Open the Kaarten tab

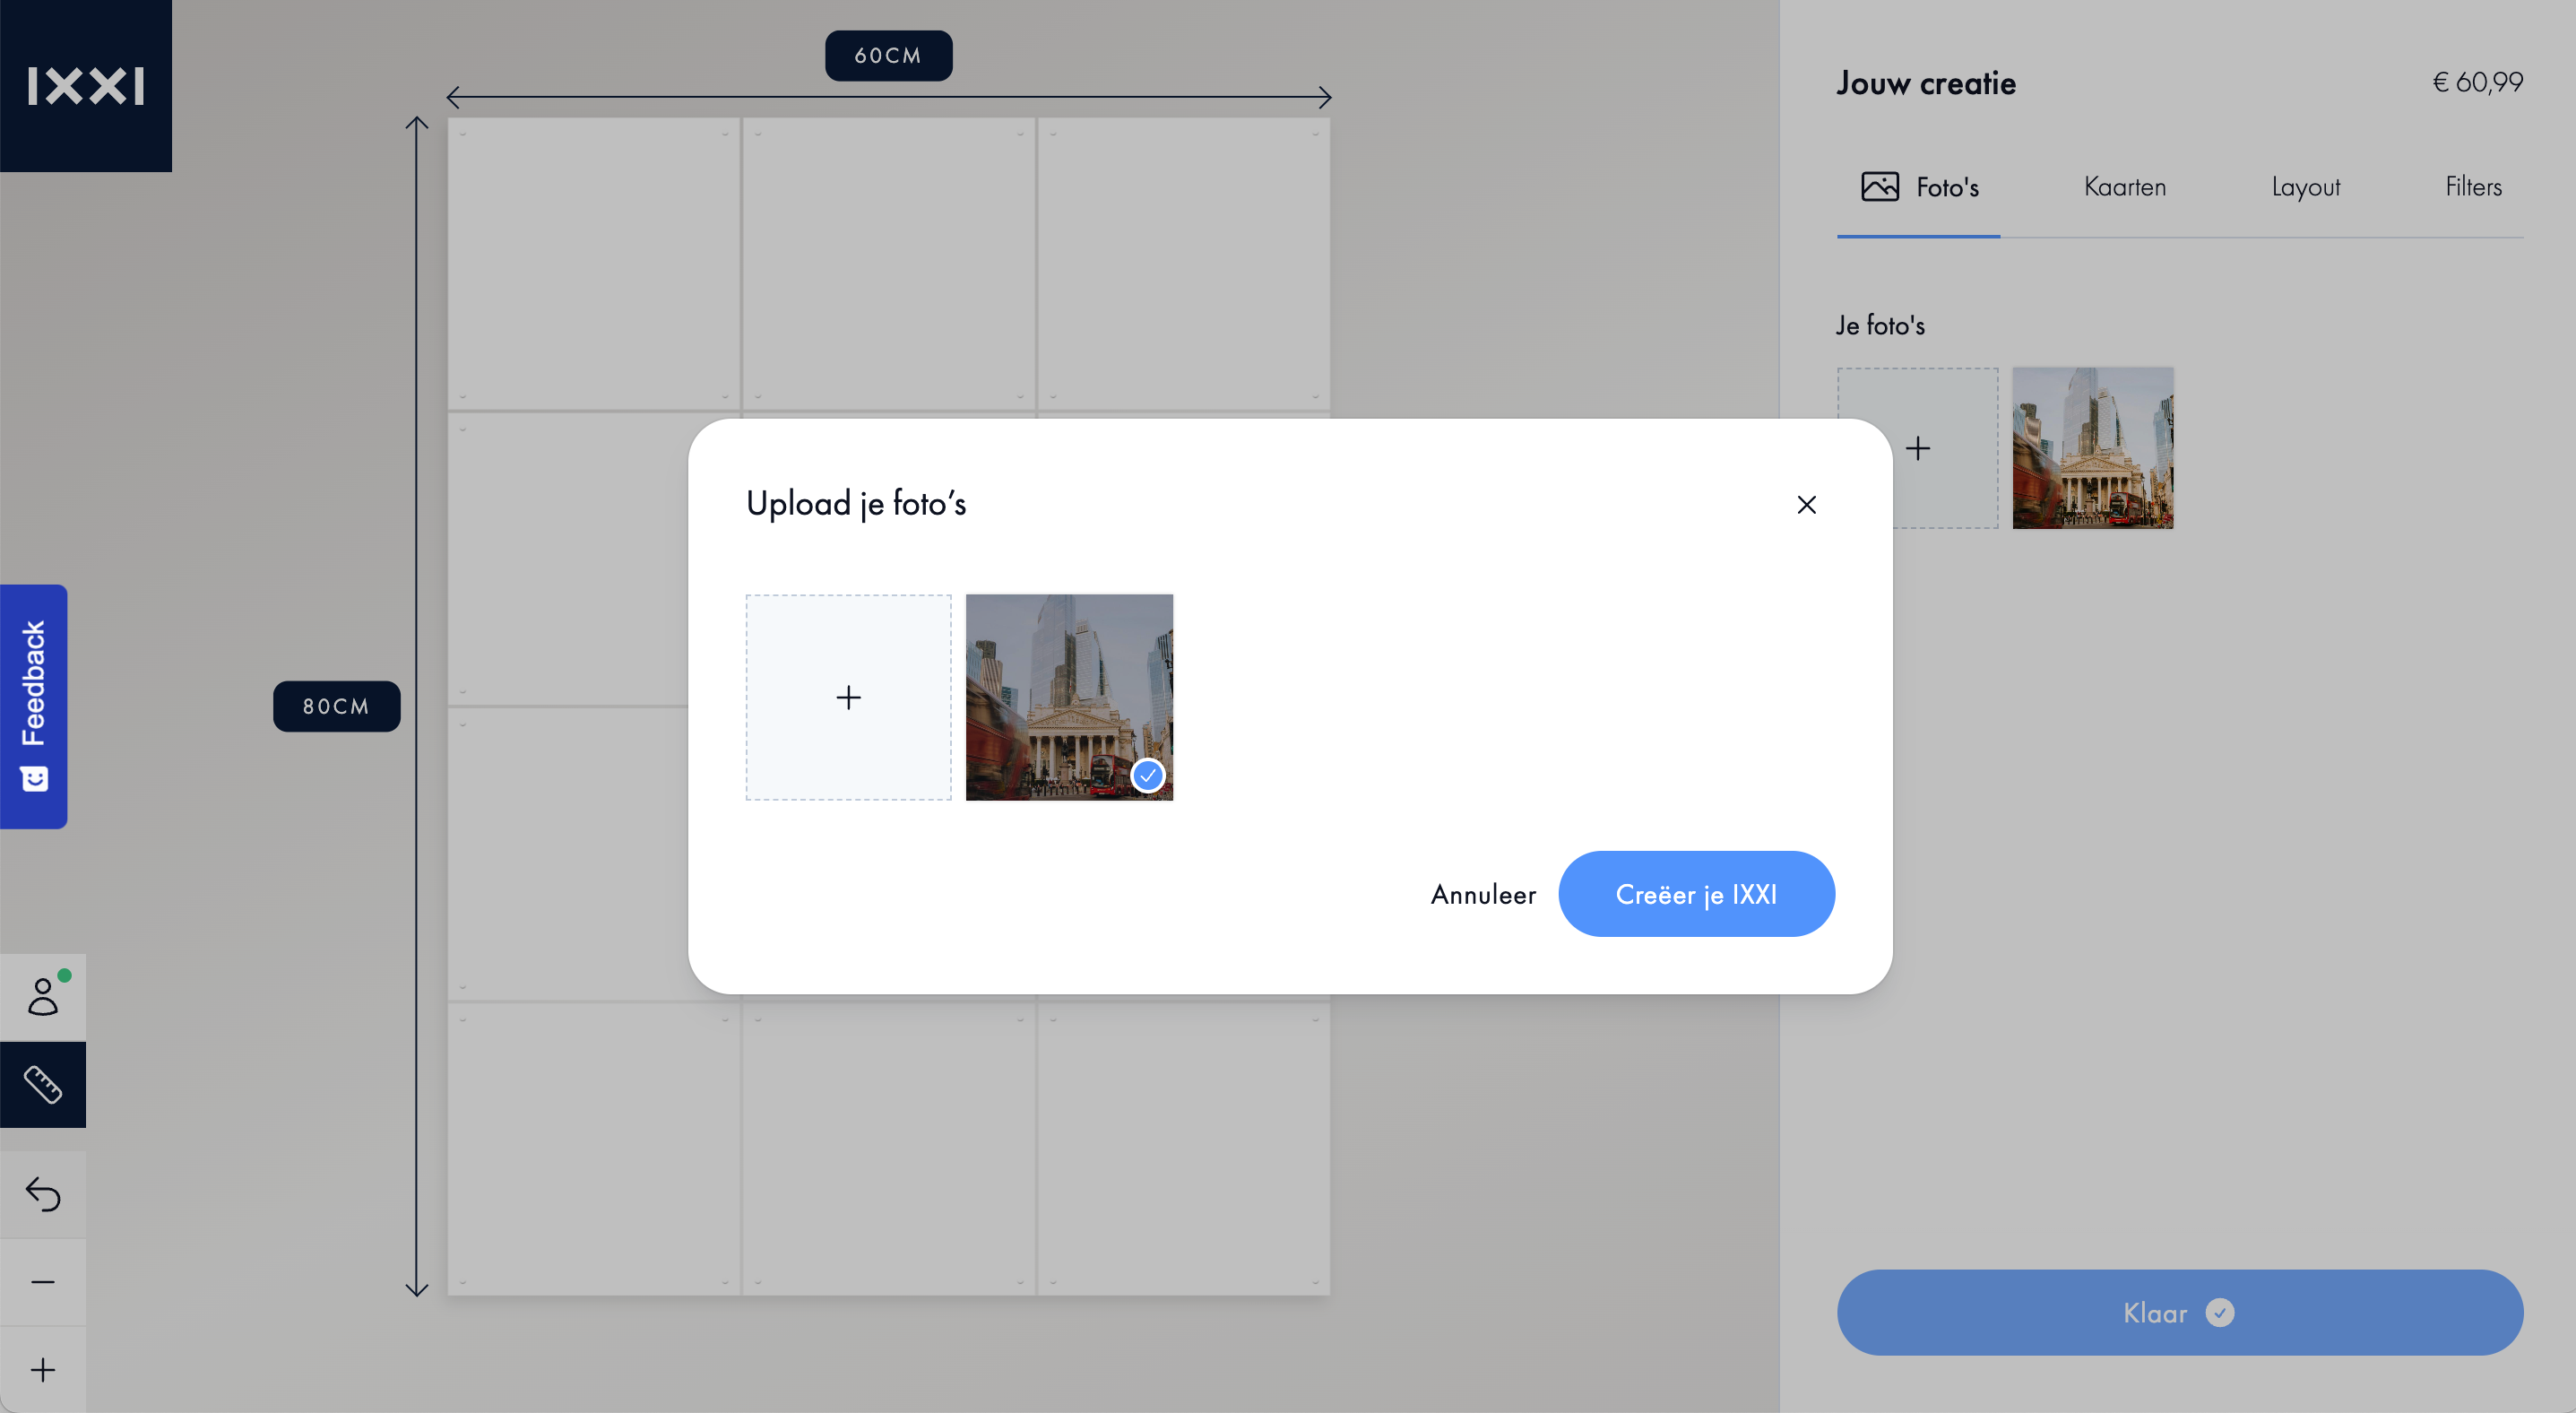(2125, 187)
